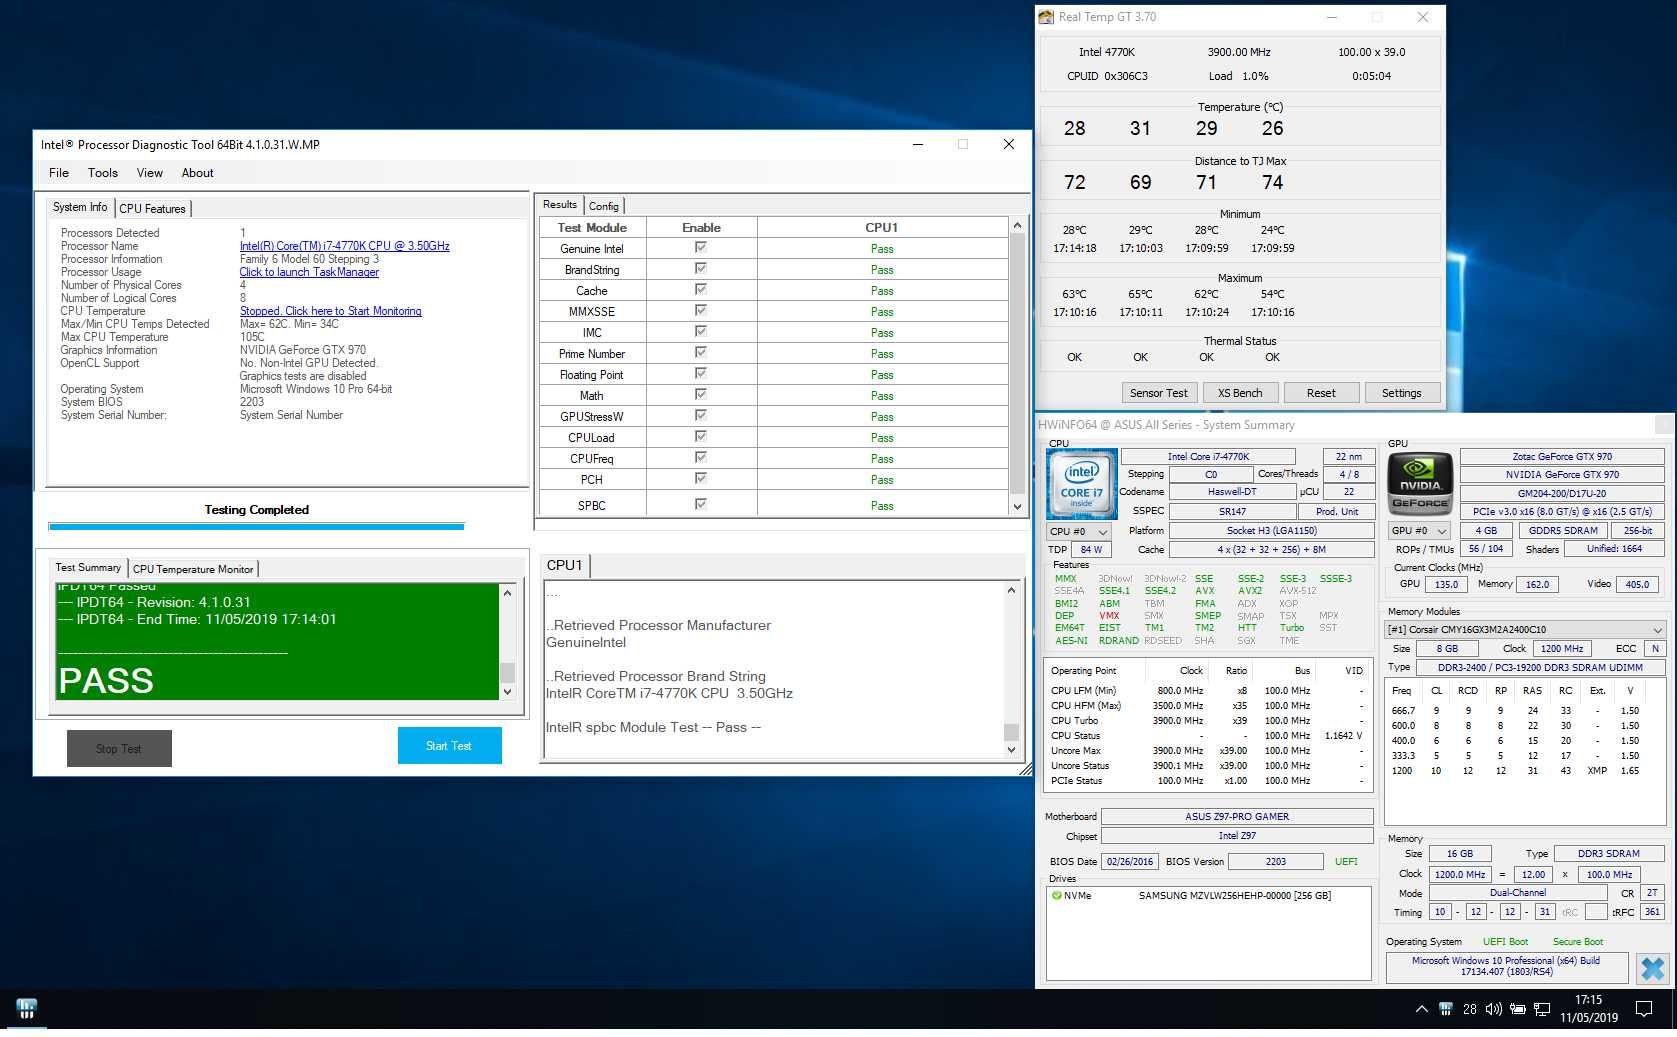Select the Results tab
This screenshot has height=1037, width=1677.
pyautogui.click(x=560, y=205)
